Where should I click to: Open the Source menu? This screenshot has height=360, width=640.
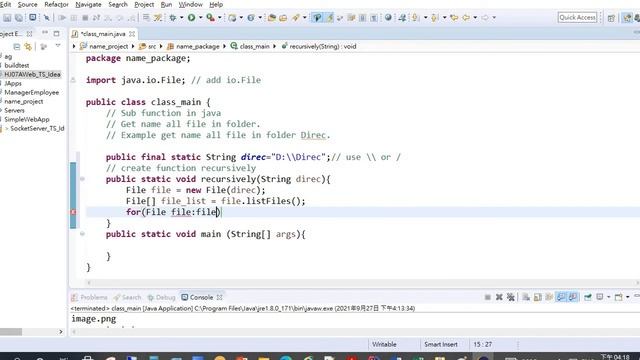27,4
